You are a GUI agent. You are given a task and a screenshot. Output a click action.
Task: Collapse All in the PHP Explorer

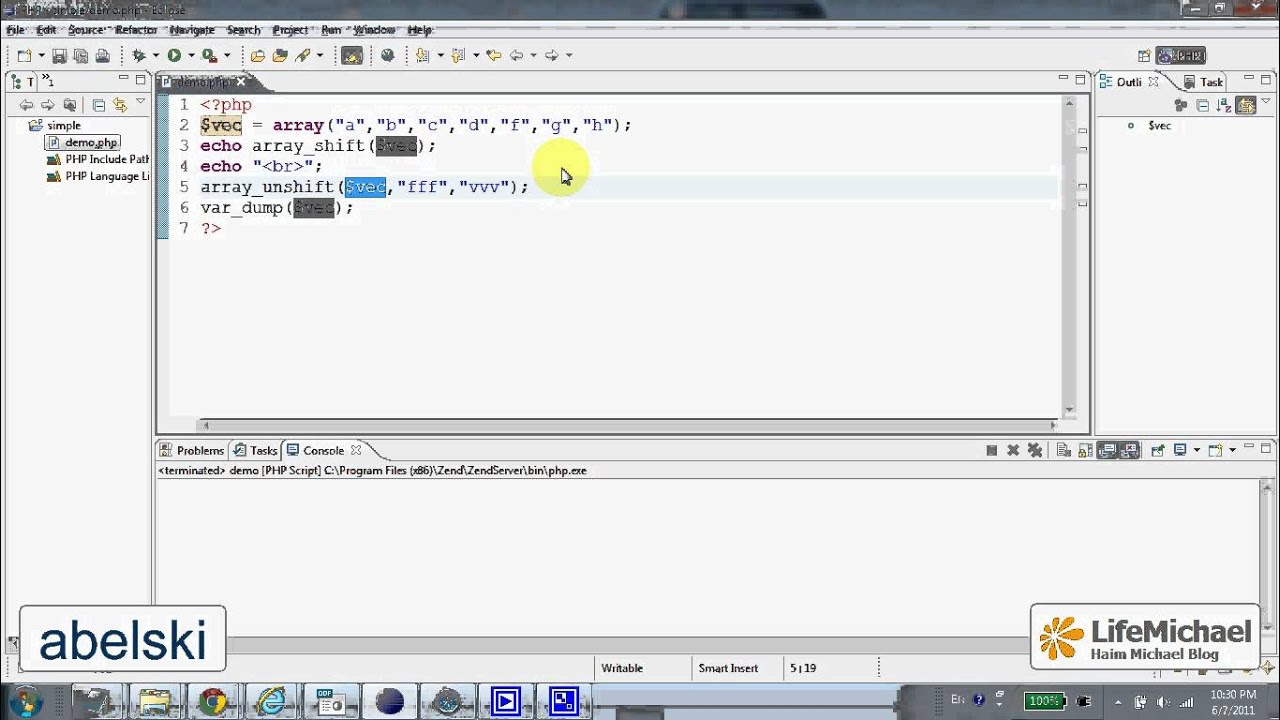click(98, 105)
